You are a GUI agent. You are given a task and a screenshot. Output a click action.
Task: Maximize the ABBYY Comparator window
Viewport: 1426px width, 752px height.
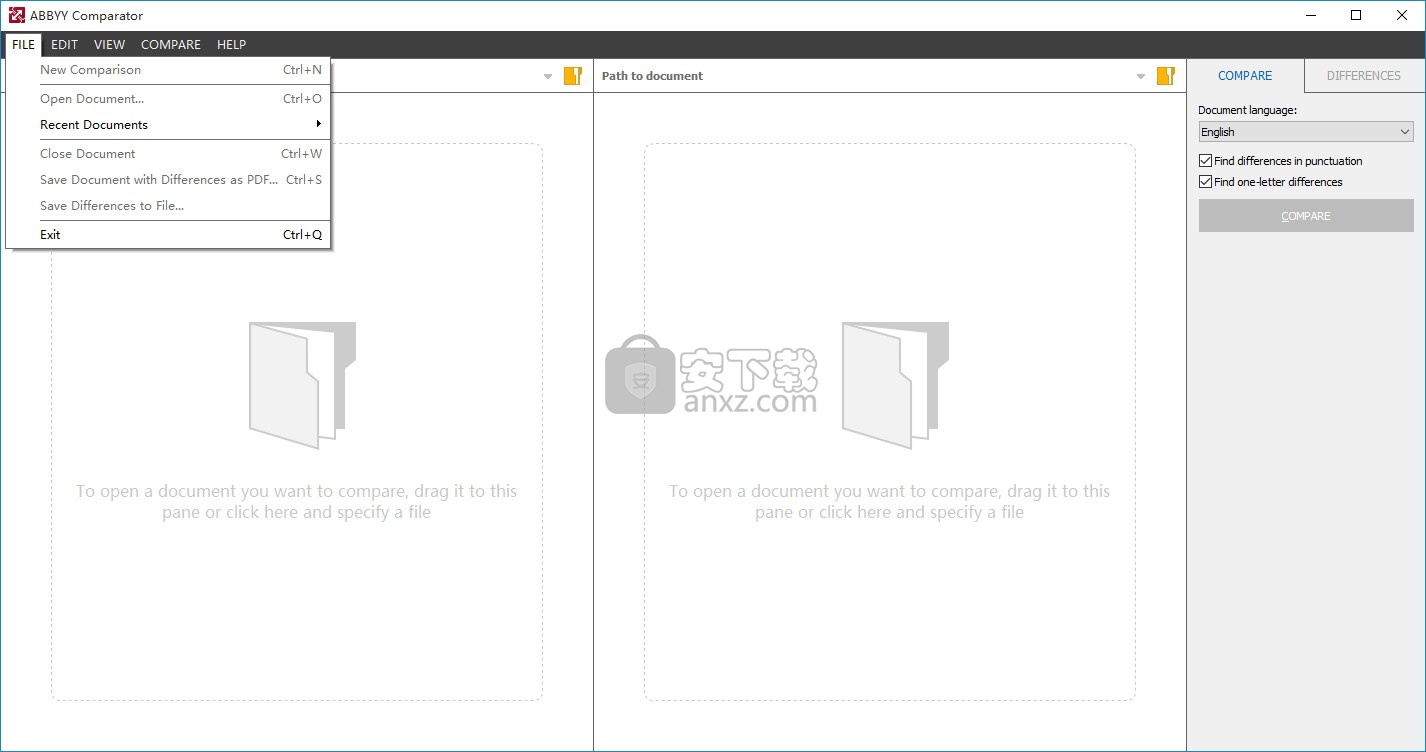(x=1356, y=15)
